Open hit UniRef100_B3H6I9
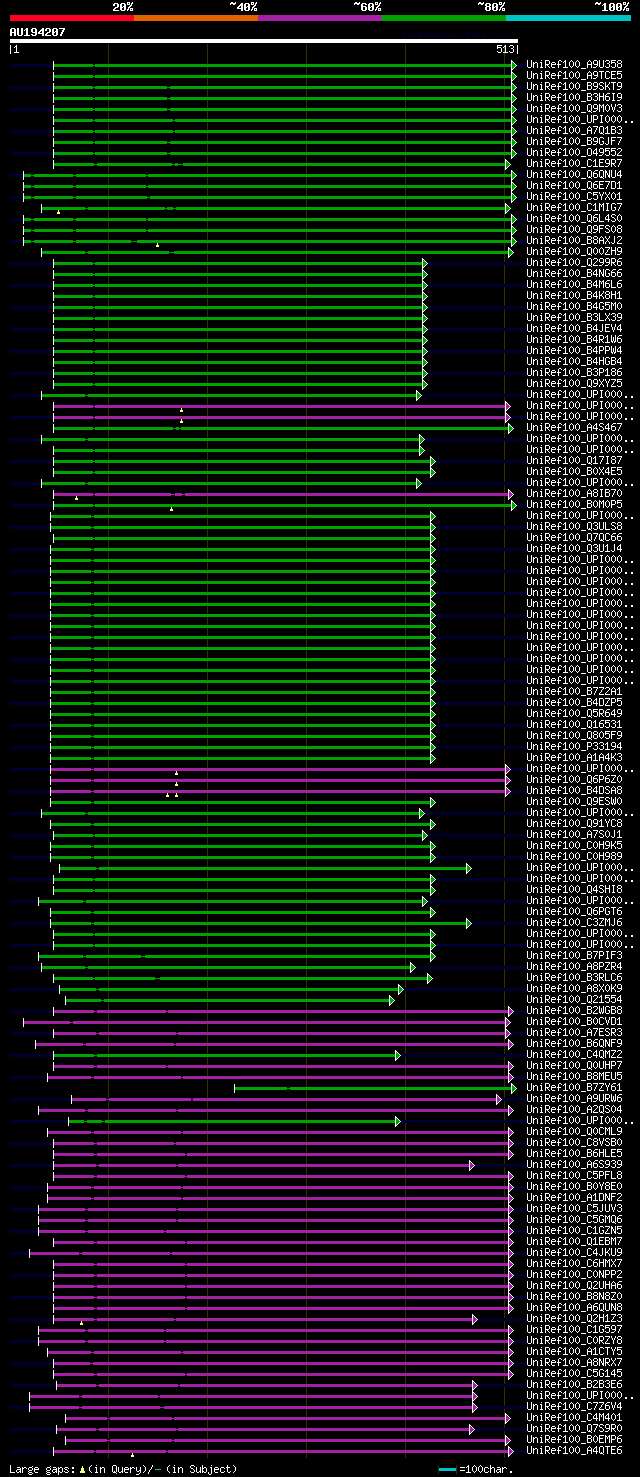 click(574, 97)
